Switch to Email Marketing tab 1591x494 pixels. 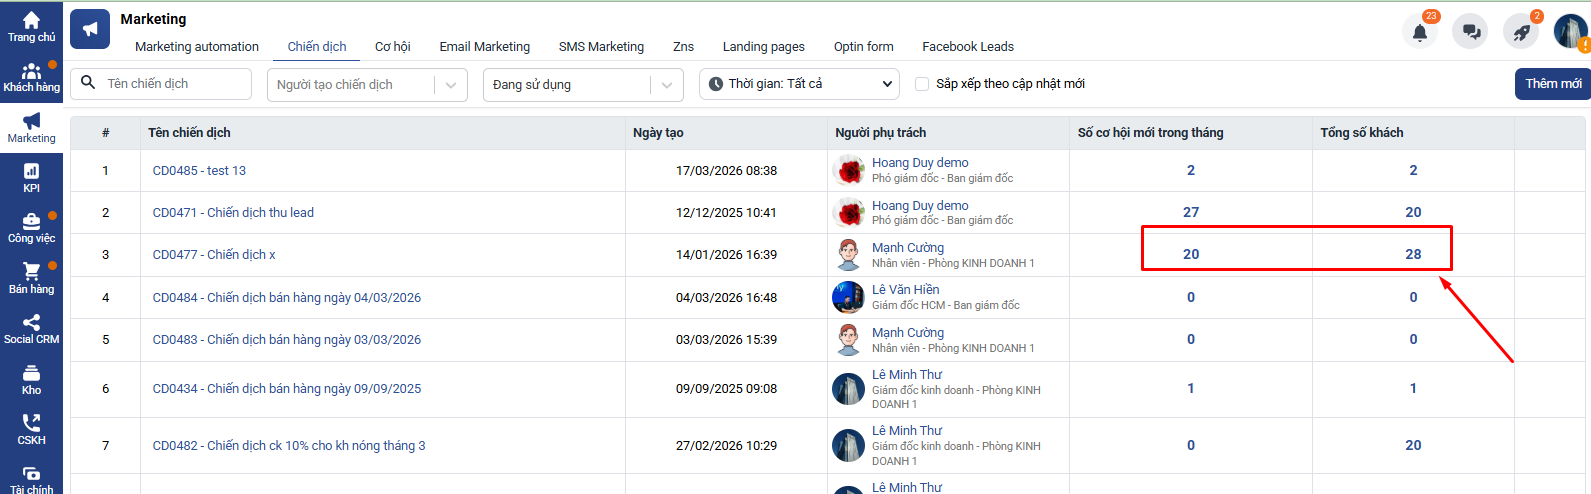(484, 47)
